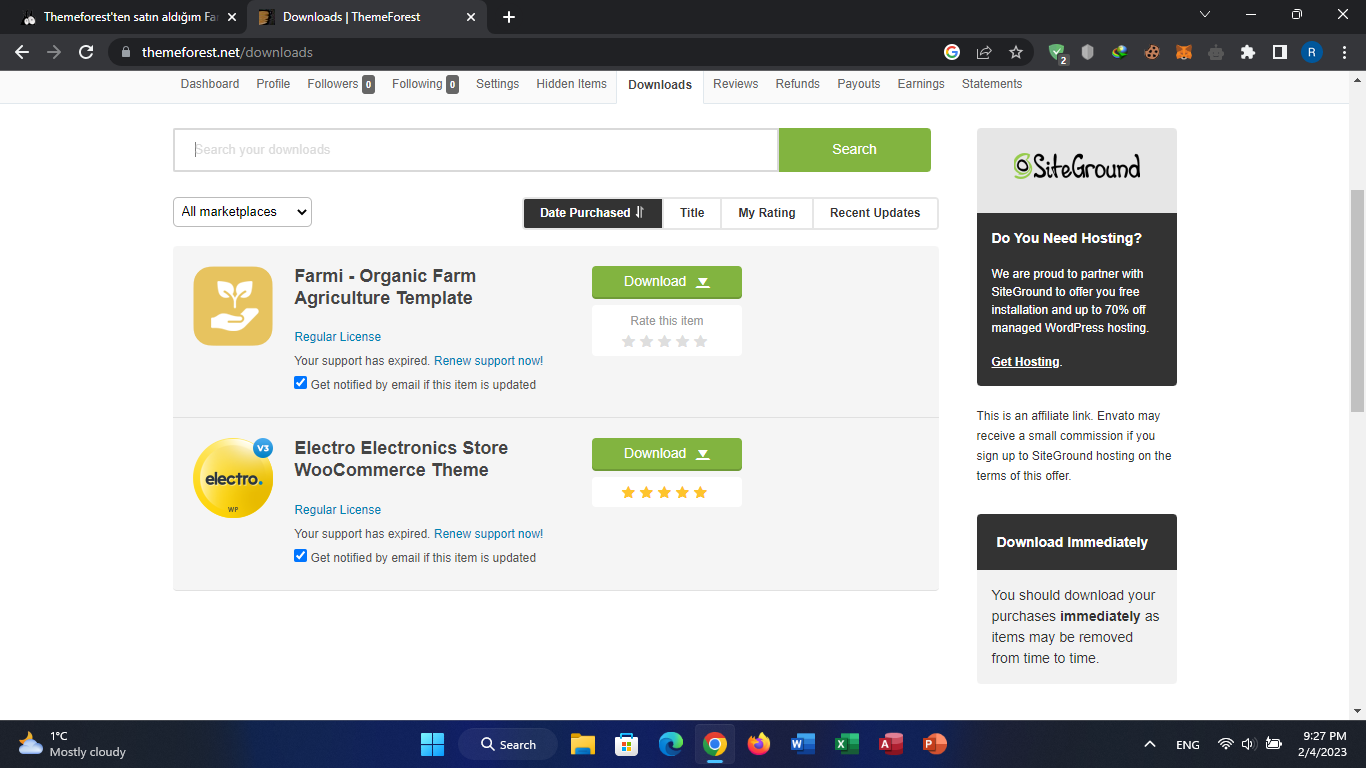Open the cookie extension icon
The height and width of the screenshot is (768, 1366).
(x=1152, y=52)
